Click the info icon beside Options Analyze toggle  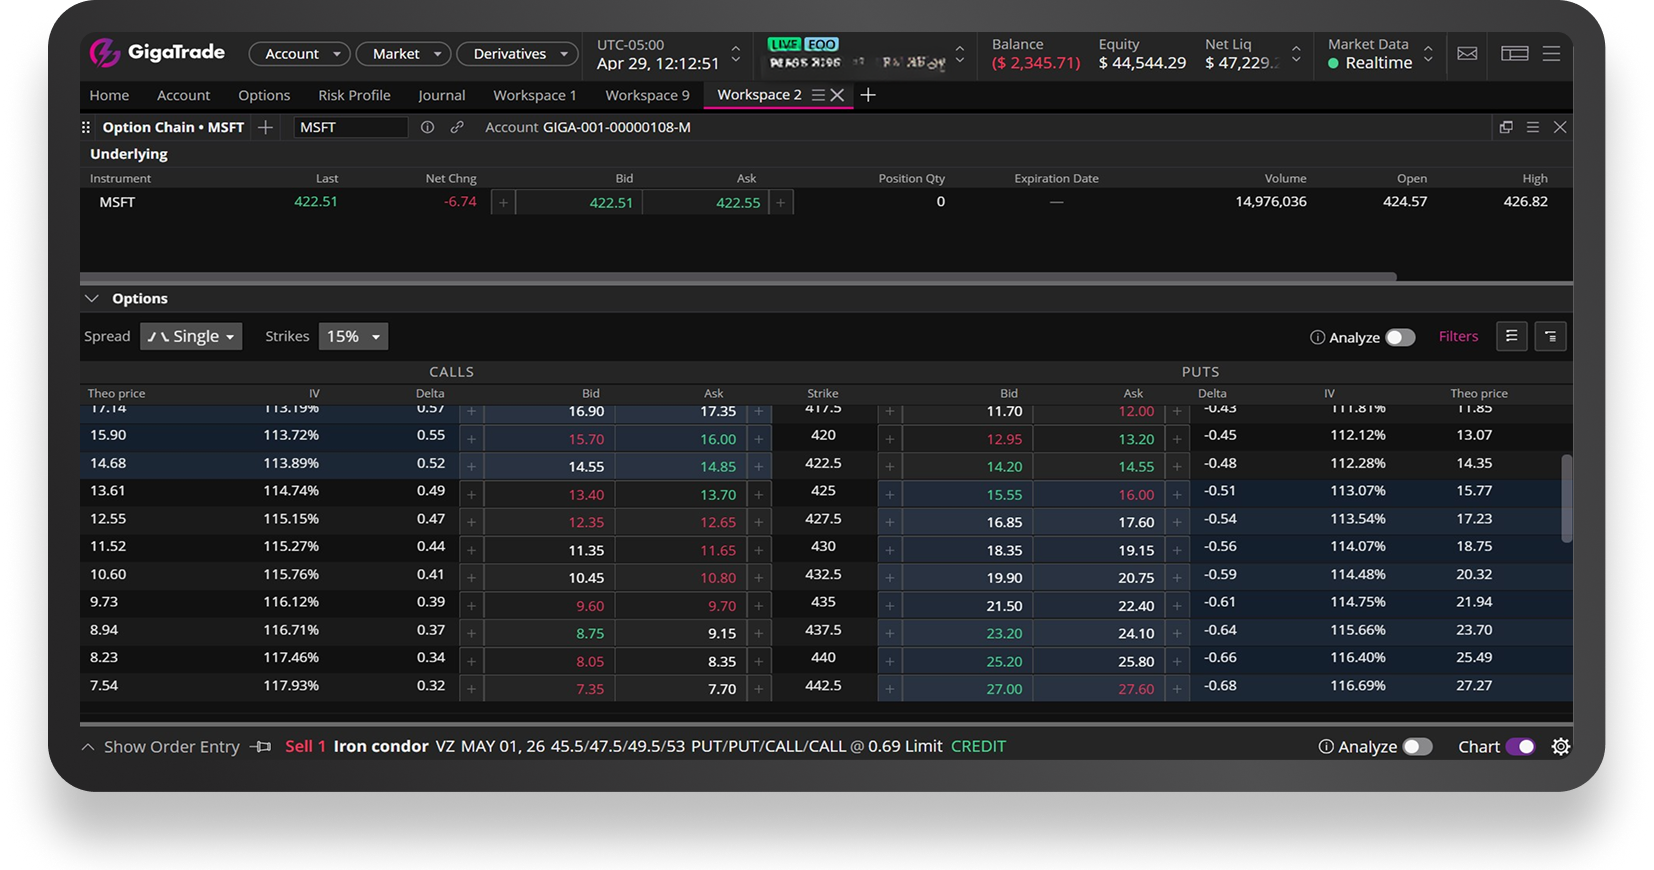1317,338
